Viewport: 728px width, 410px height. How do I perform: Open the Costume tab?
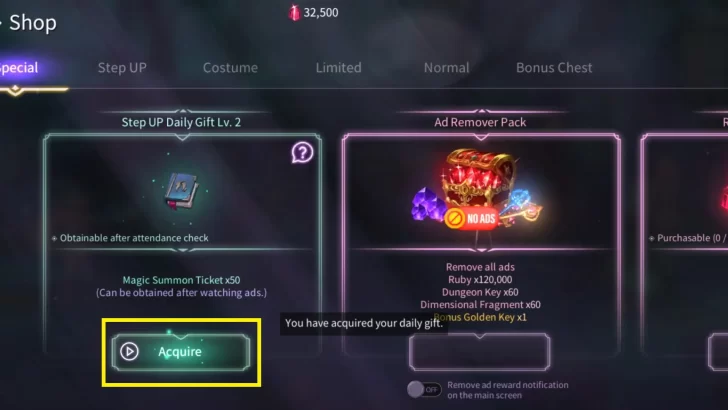click(230, 68)
